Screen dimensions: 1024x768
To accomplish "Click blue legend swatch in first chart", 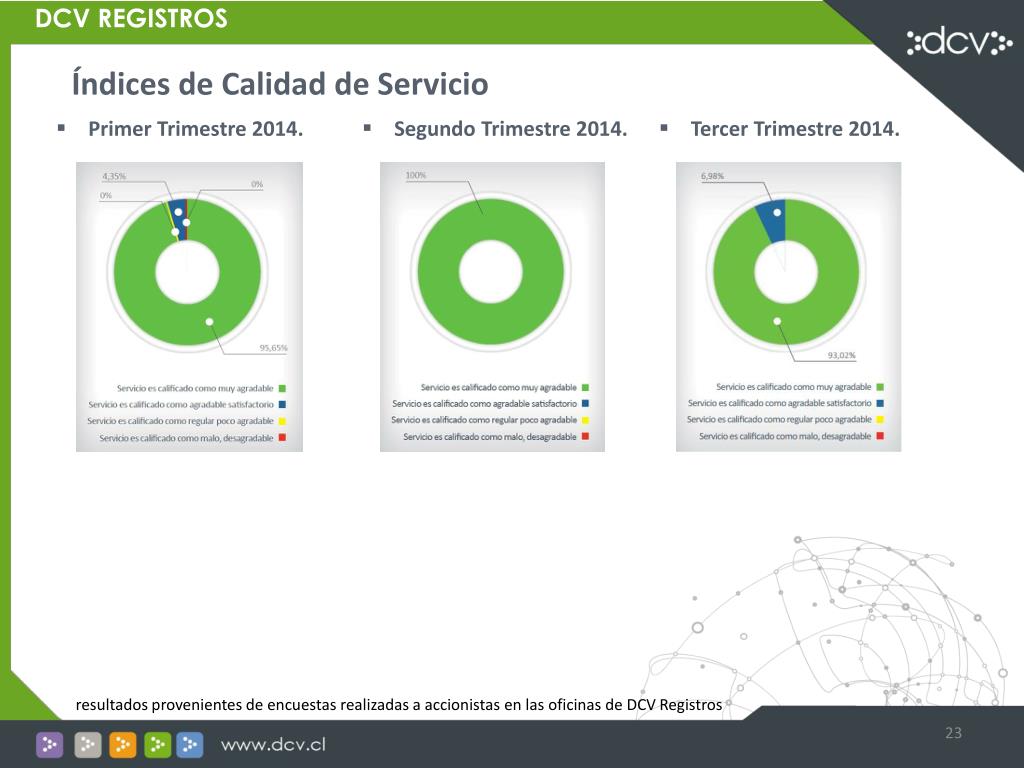I will pyautogui.click(x=282, y=405).
